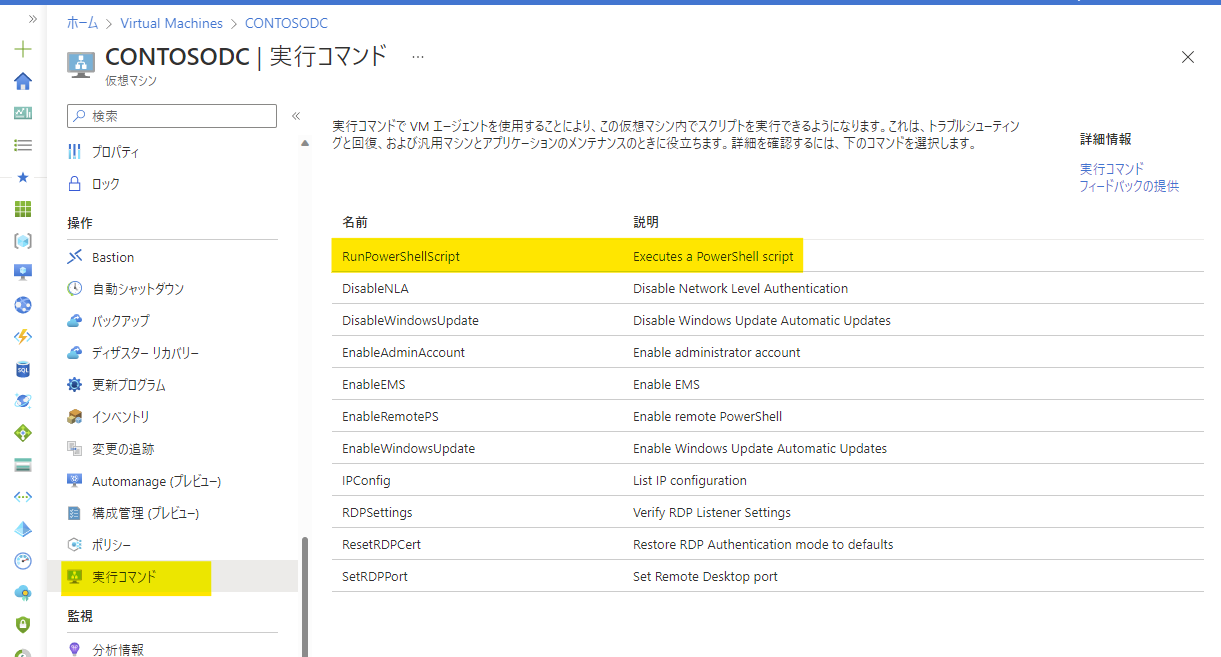Viewport: 1221px width, 657px height.
Task: Open the Dashboard chart icon
Action: tap(23, 113)
